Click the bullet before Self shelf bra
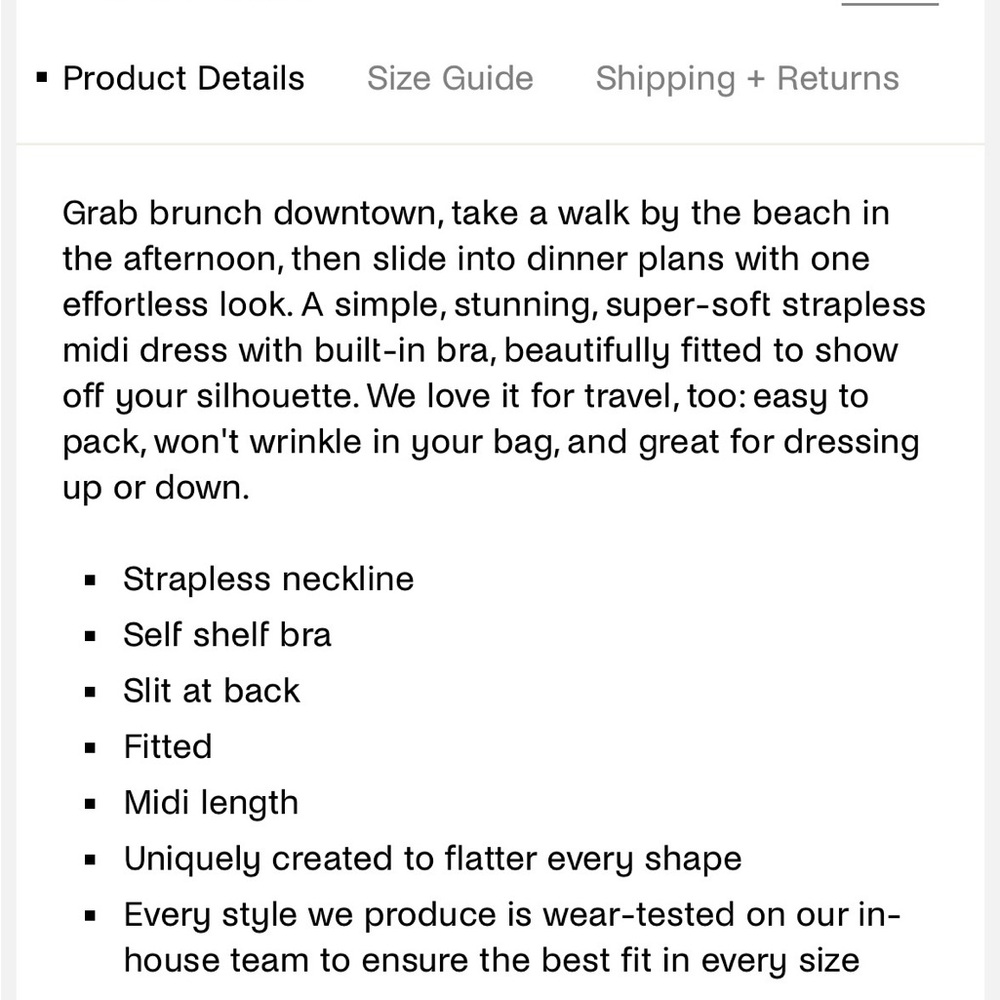This screenshot has width=1000, height=1000. 91,636
